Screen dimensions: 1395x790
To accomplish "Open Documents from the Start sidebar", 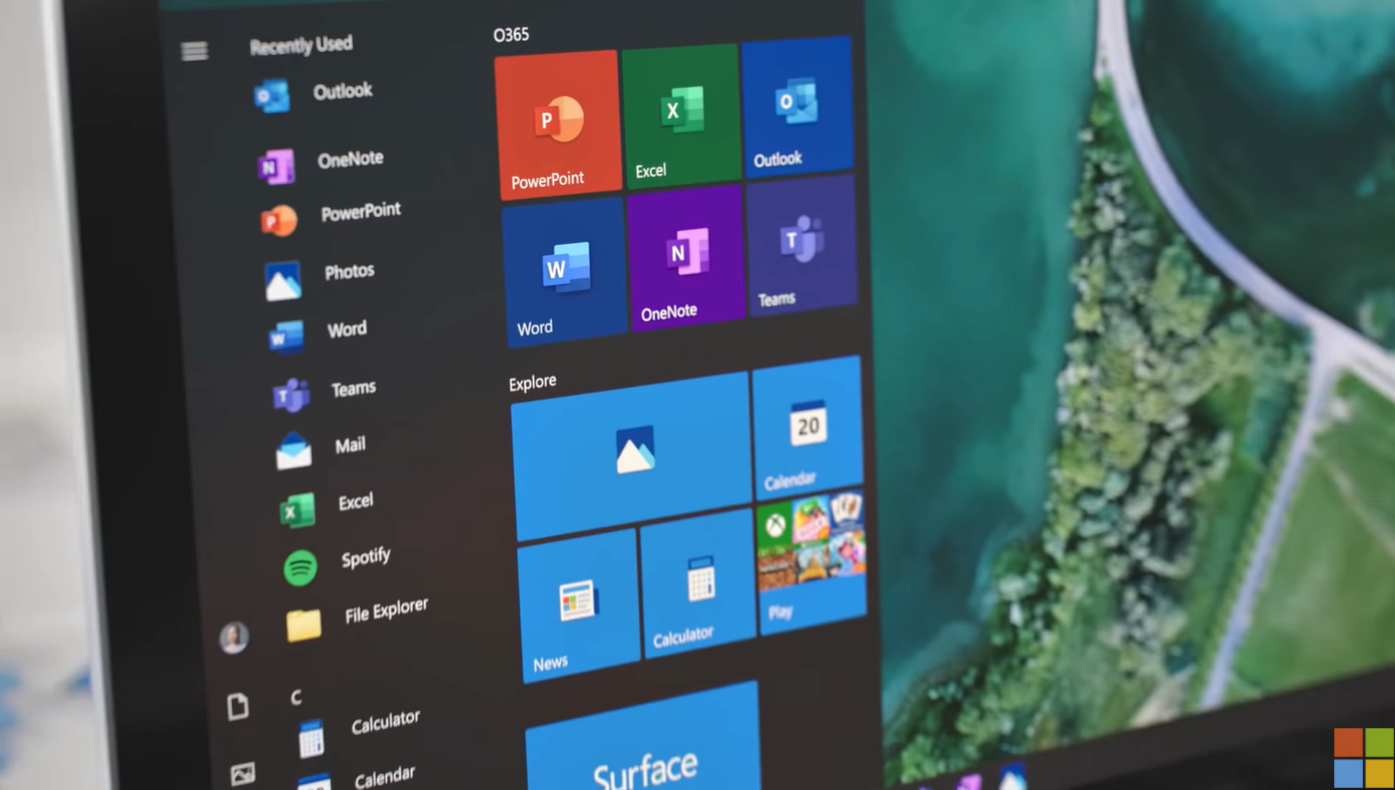I will click(238, 706).
